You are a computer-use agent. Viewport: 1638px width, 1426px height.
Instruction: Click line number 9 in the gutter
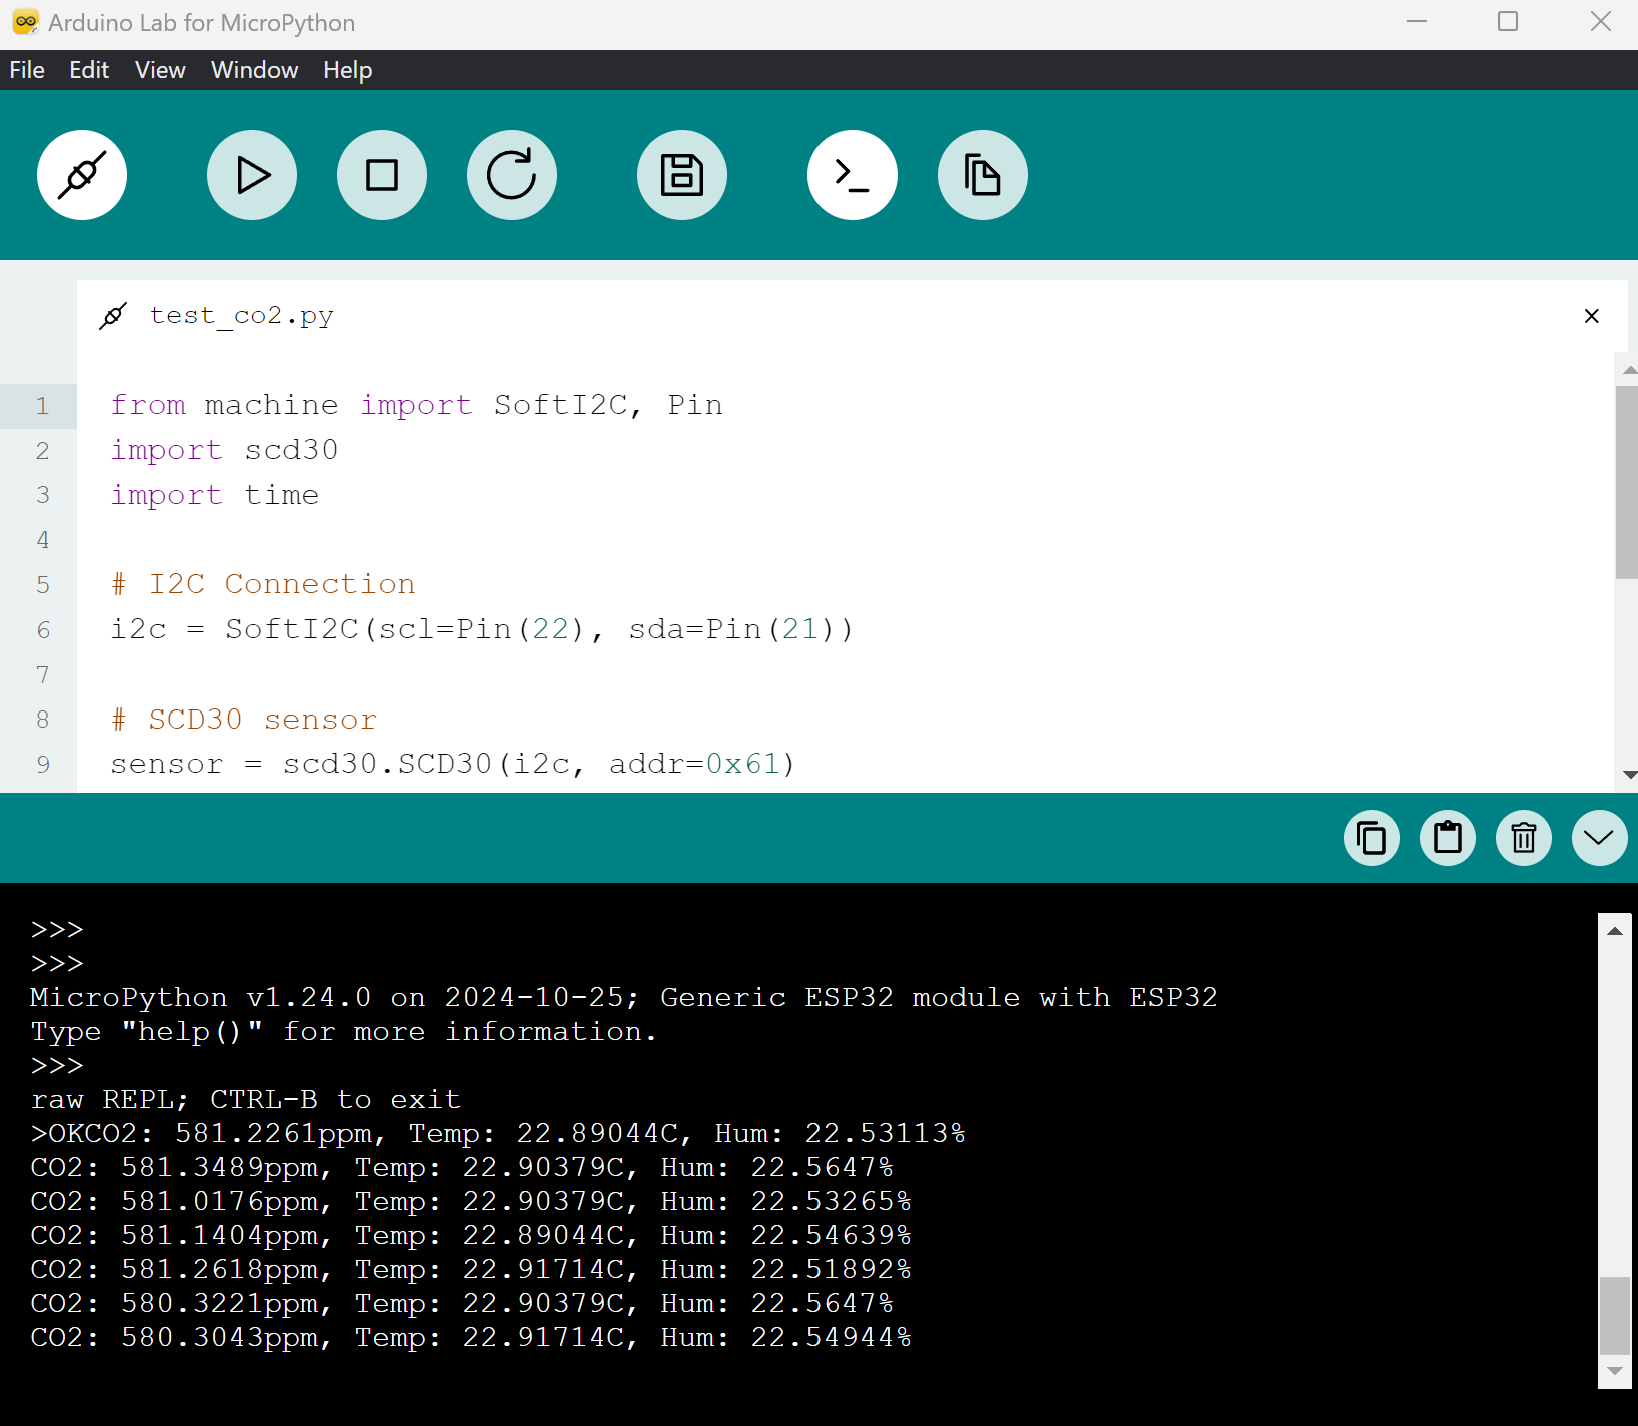(43, 765)
